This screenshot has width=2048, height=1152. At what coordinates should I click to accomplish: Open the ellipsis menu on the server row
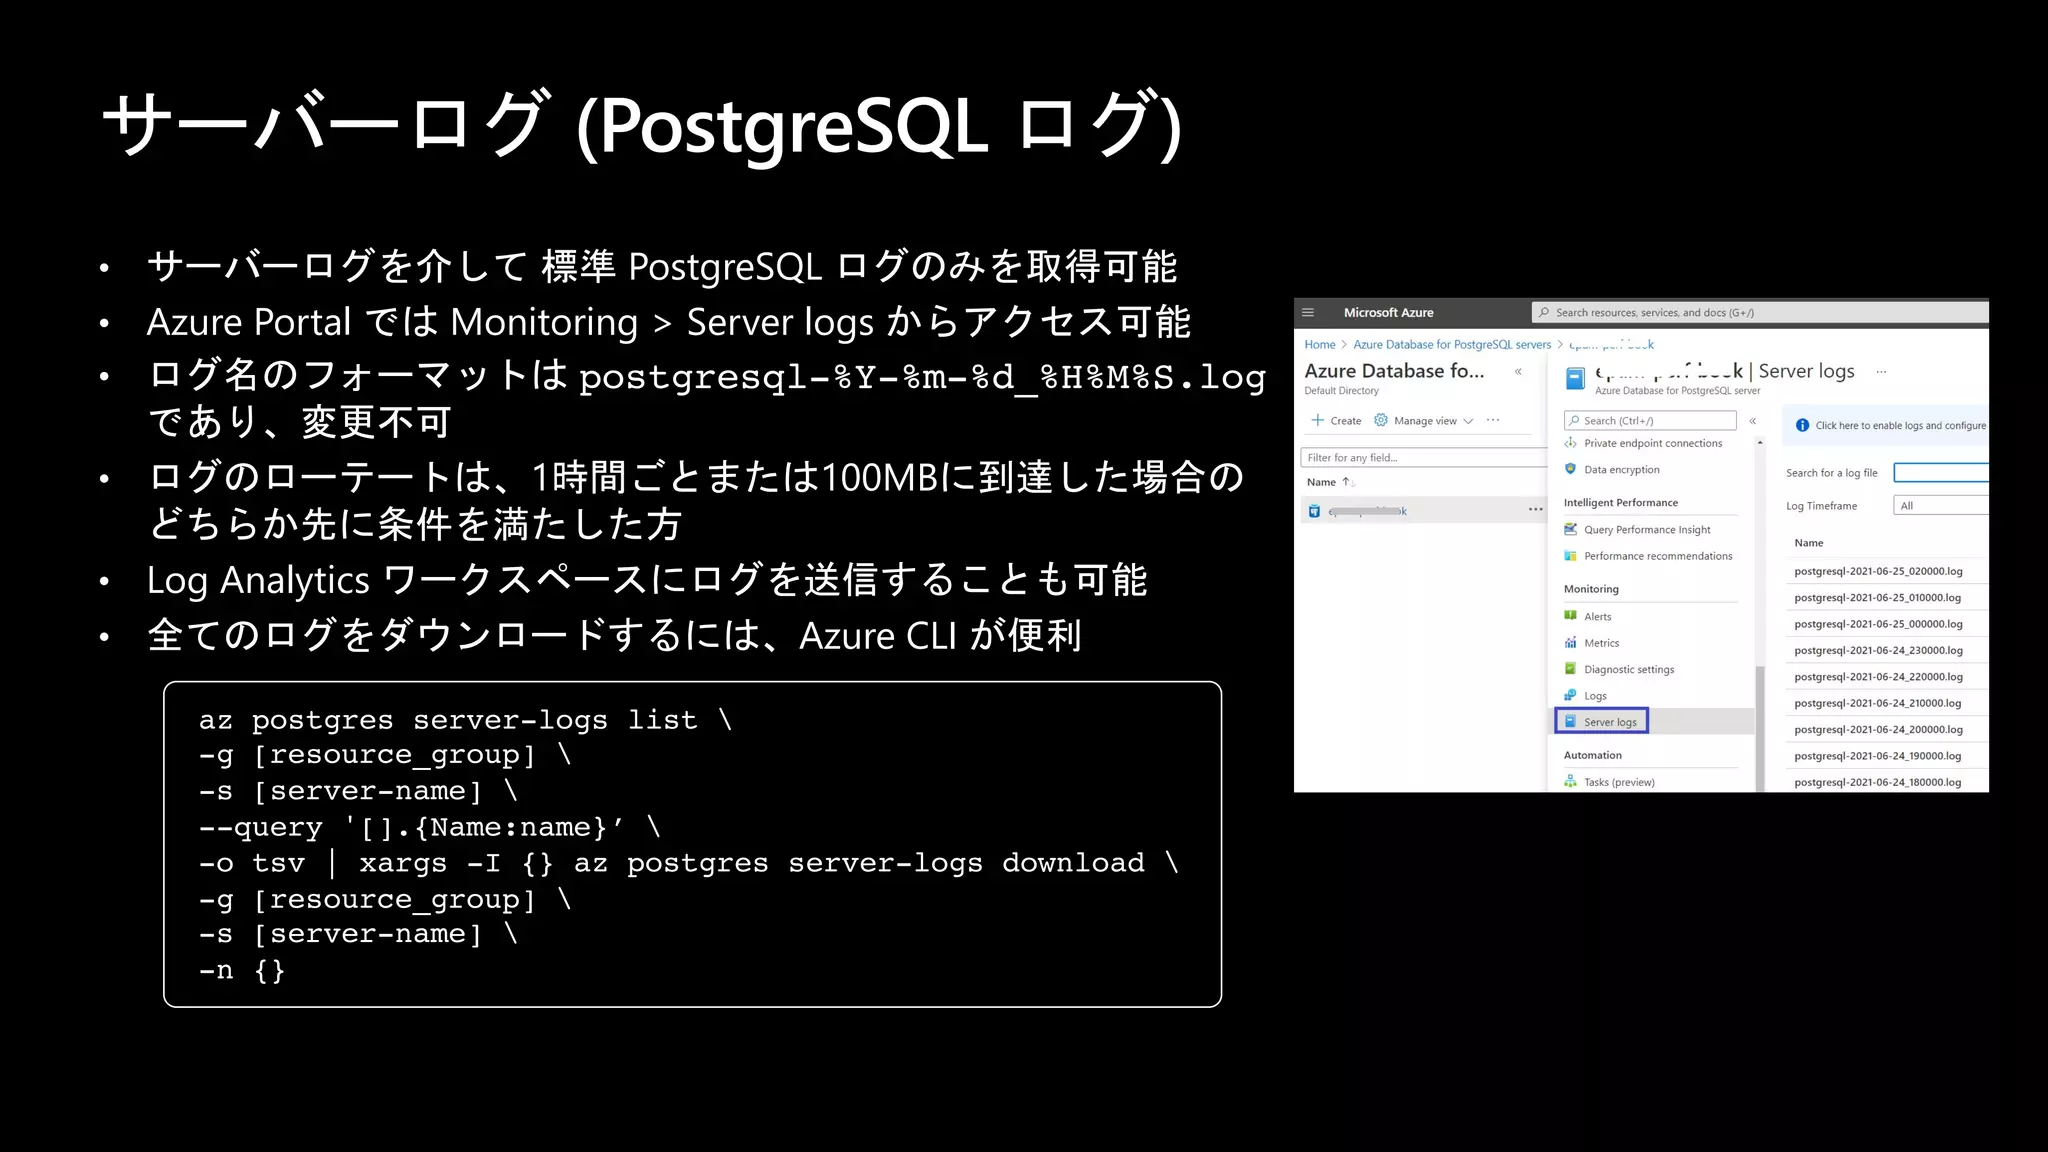[x=1535, y=510]
